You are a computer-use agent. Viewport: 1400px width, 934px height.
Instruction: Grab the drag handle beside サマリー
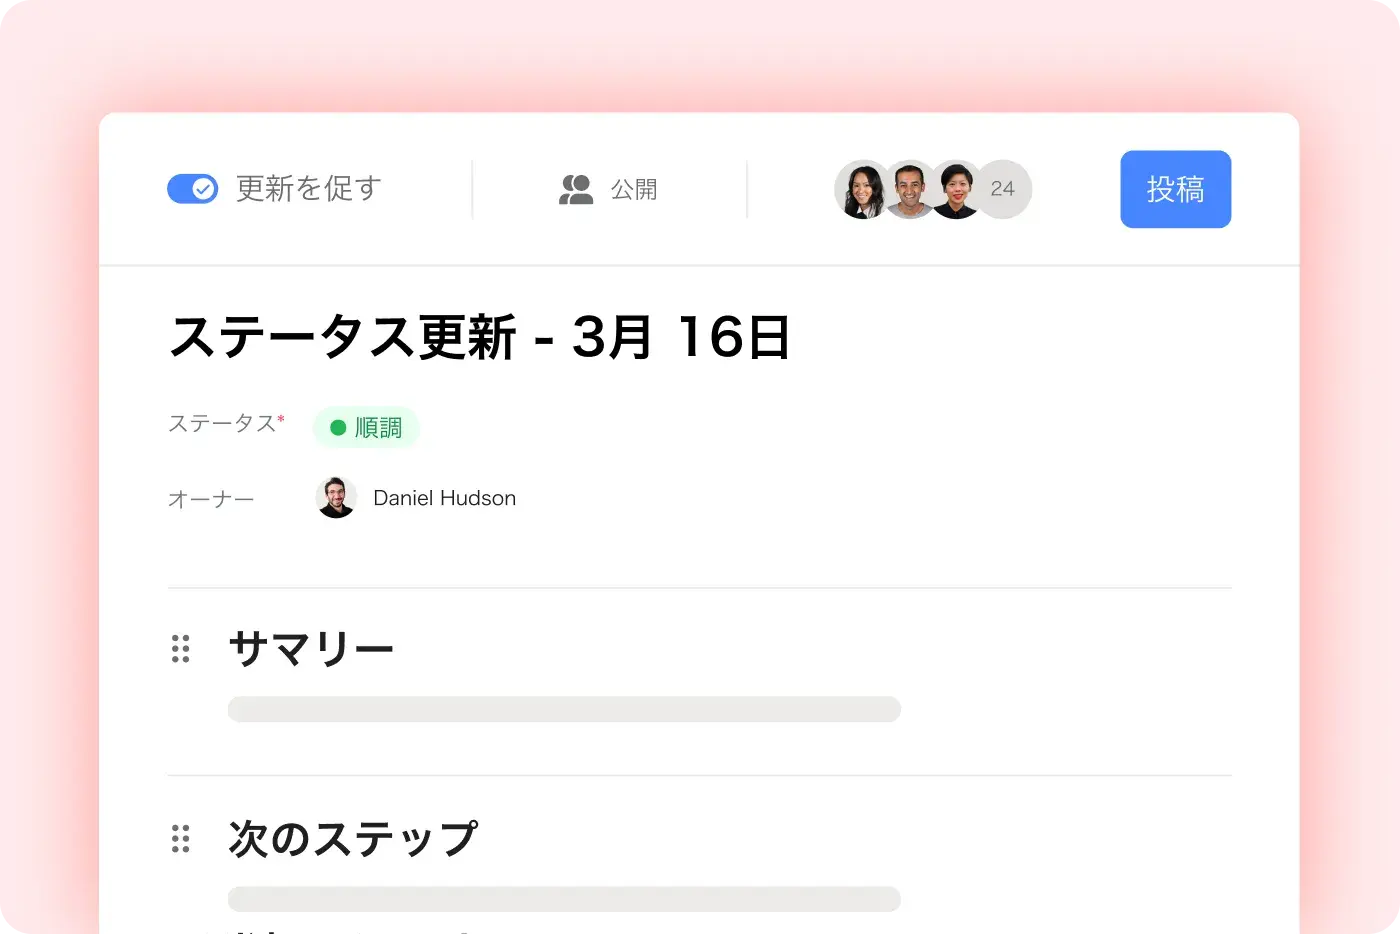click(x=181, y=649)
